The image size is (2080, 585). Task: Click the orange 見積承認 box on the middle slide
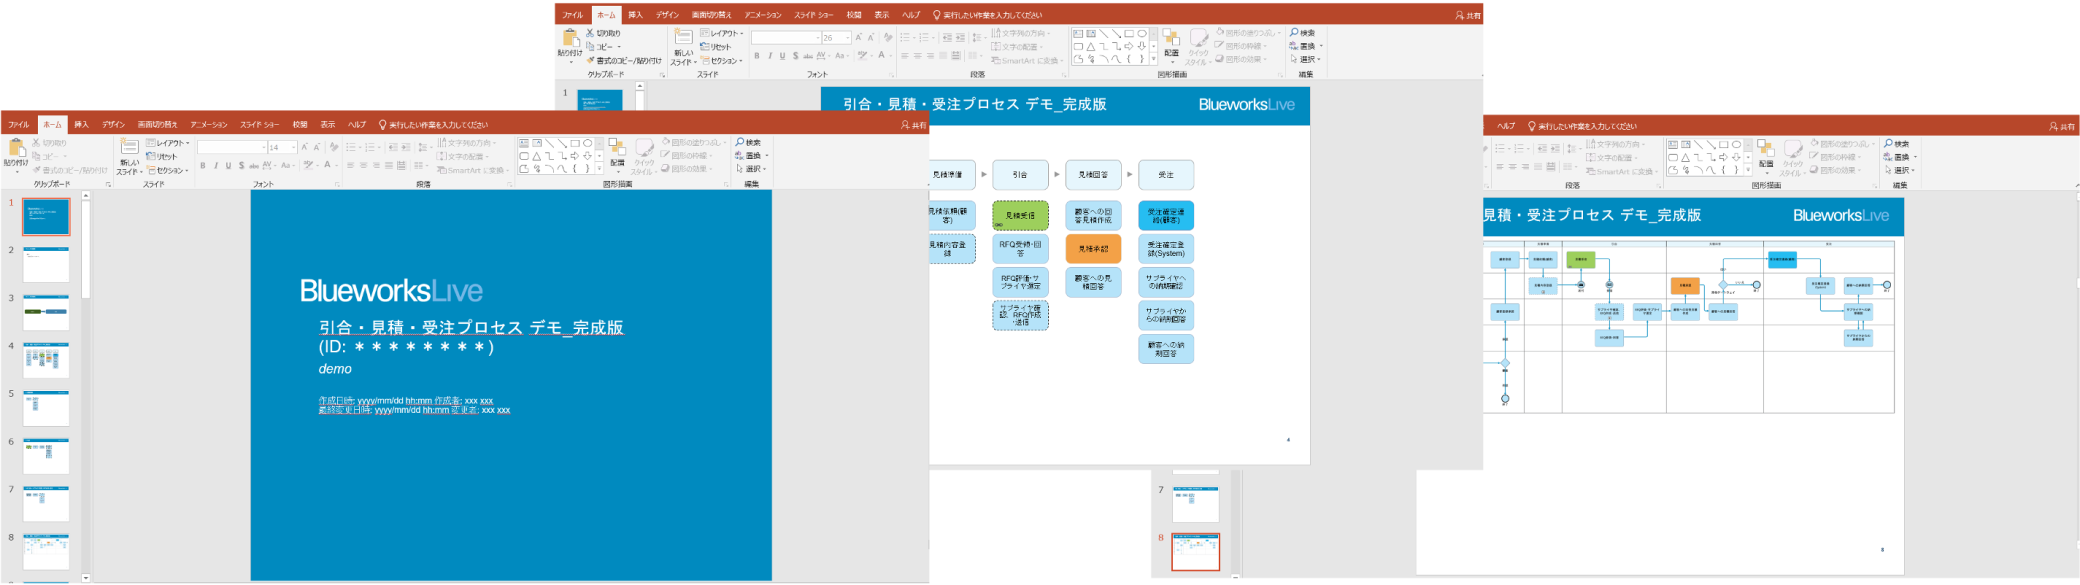1093,248
